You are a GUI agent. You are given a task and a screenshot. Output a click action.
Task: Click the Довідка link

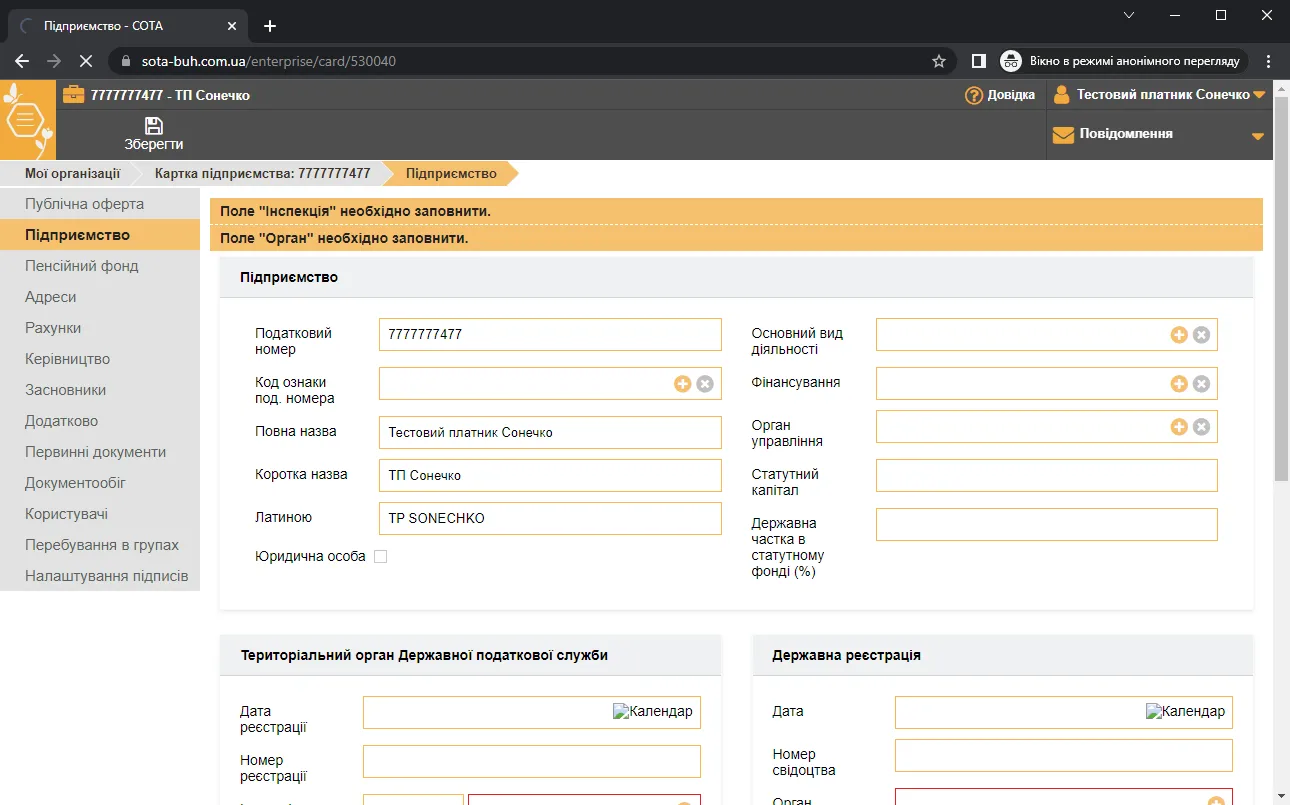[1012, 95]
